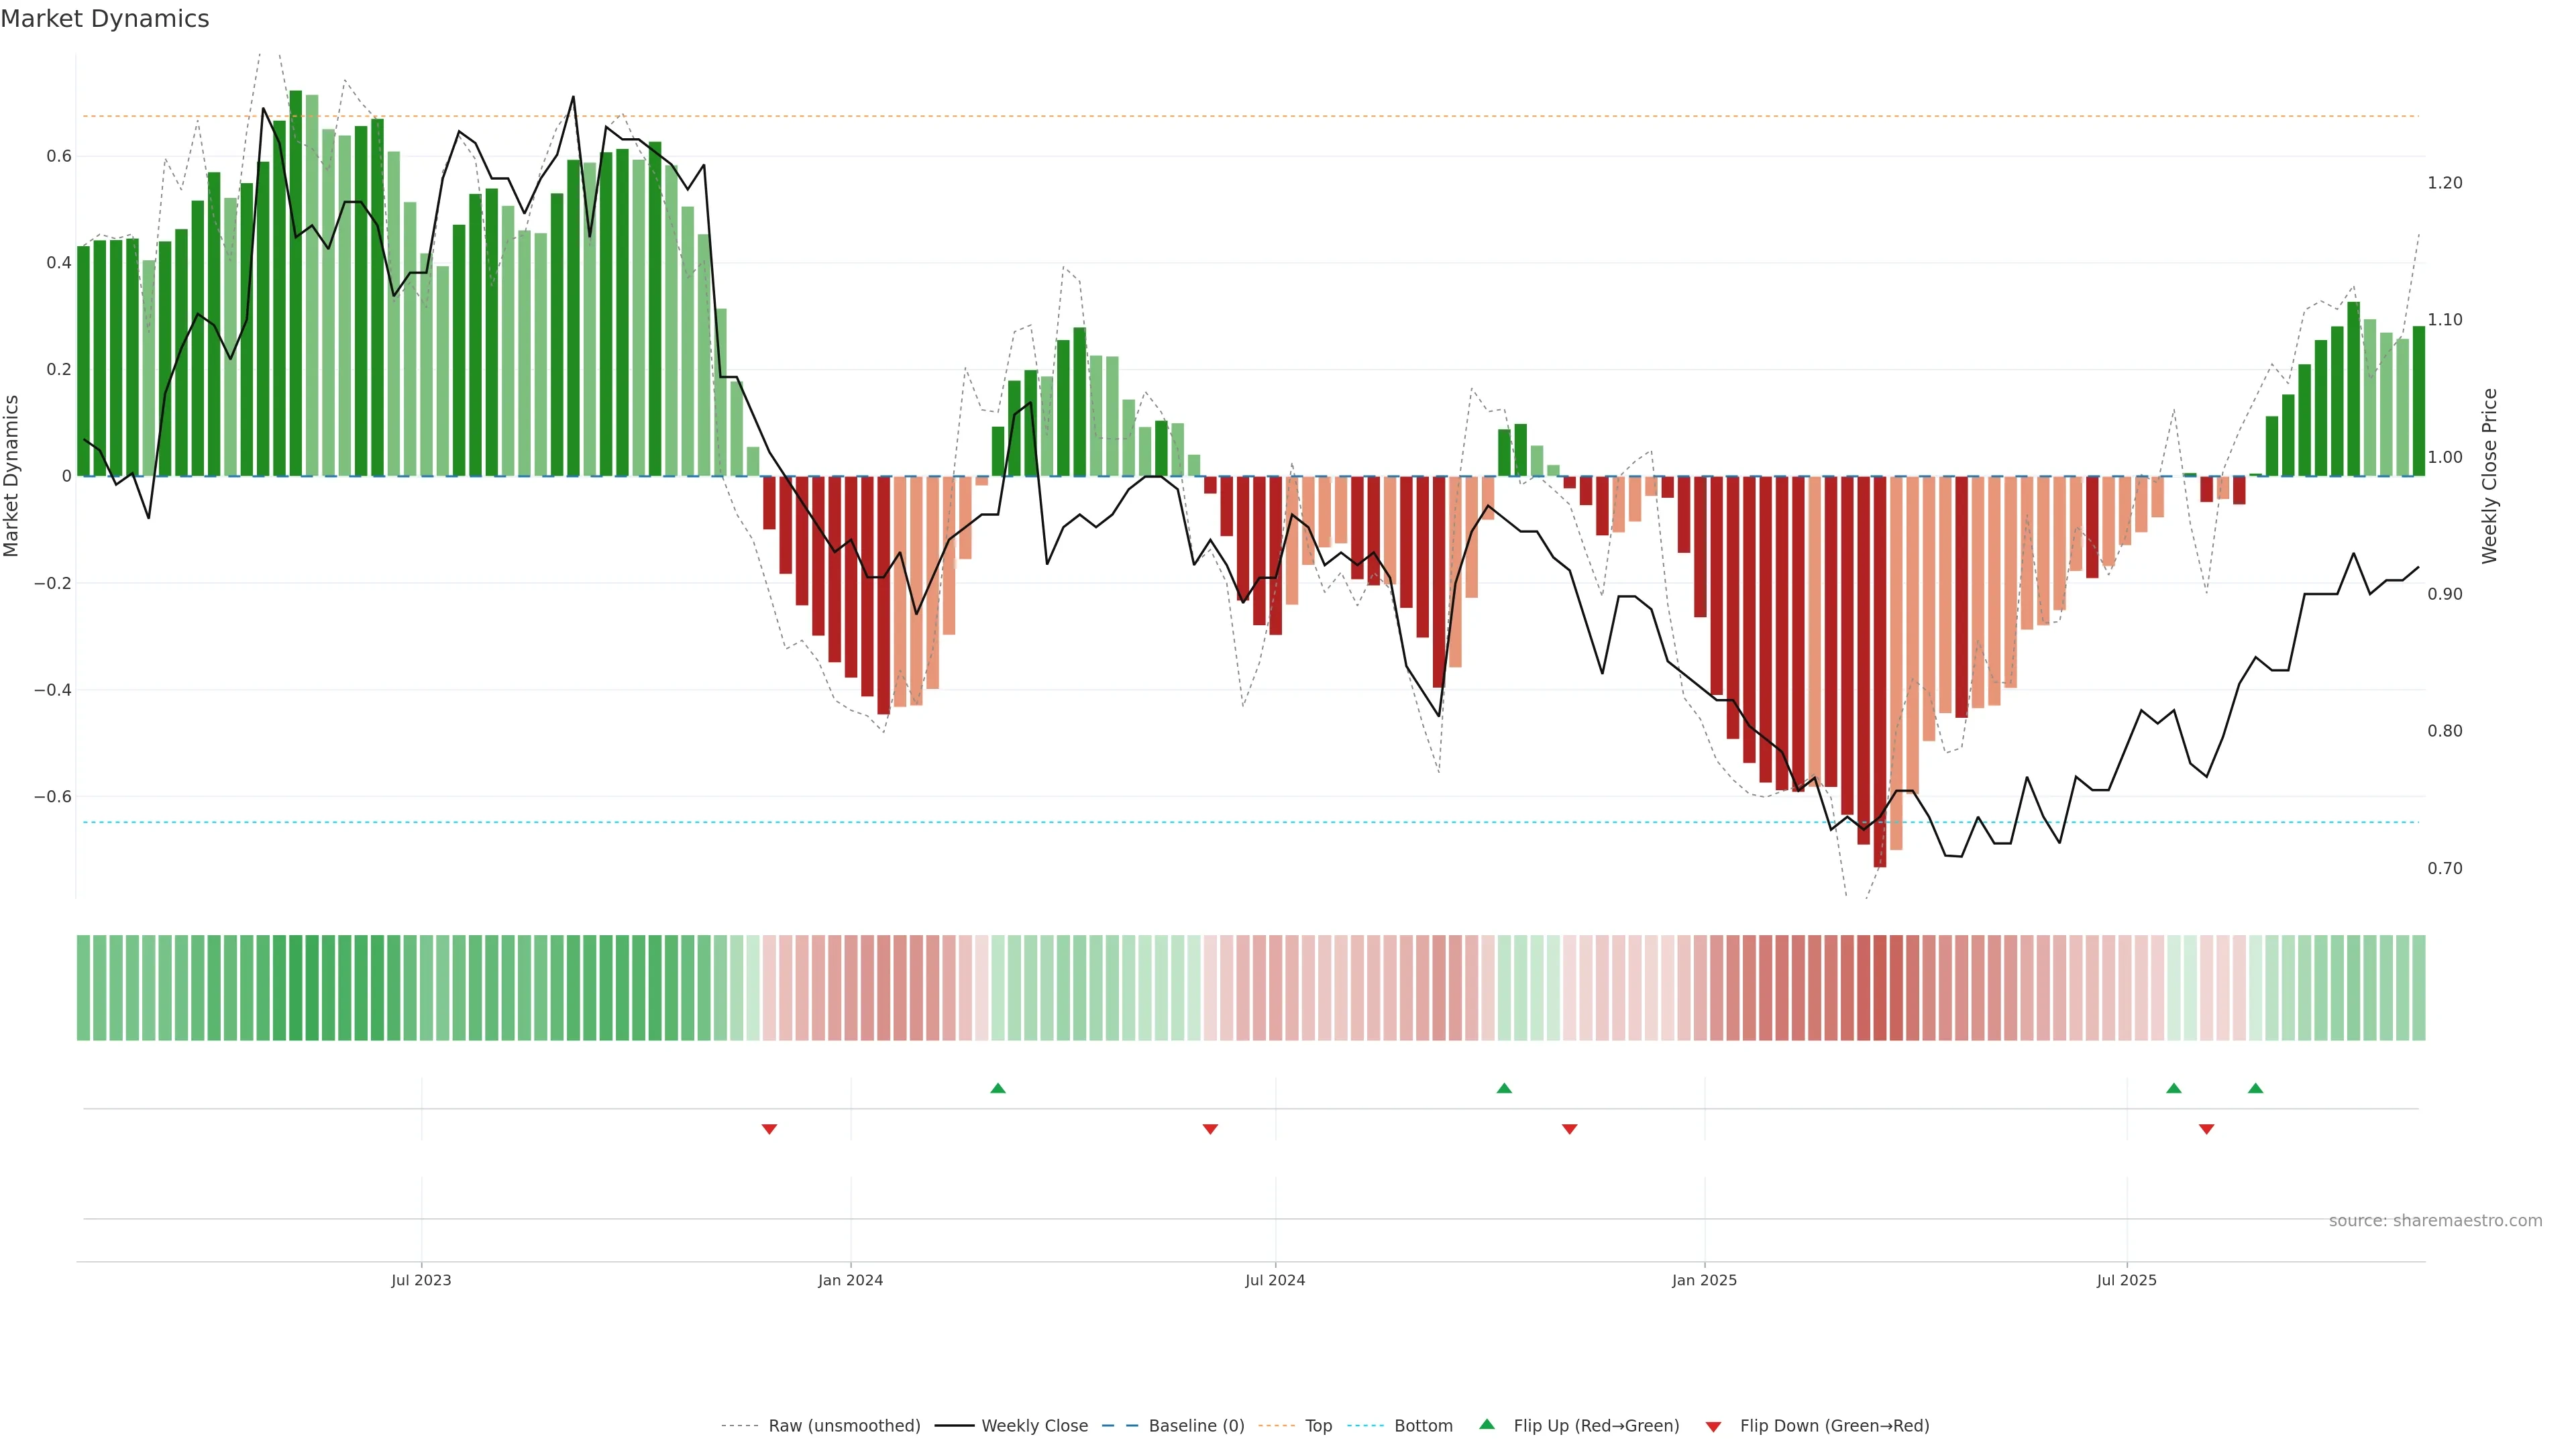Image resolution: width=2576 pixels, height=1449 pixels.
Task: Click first green flip-up marker near 2024
Action: 997,1088
